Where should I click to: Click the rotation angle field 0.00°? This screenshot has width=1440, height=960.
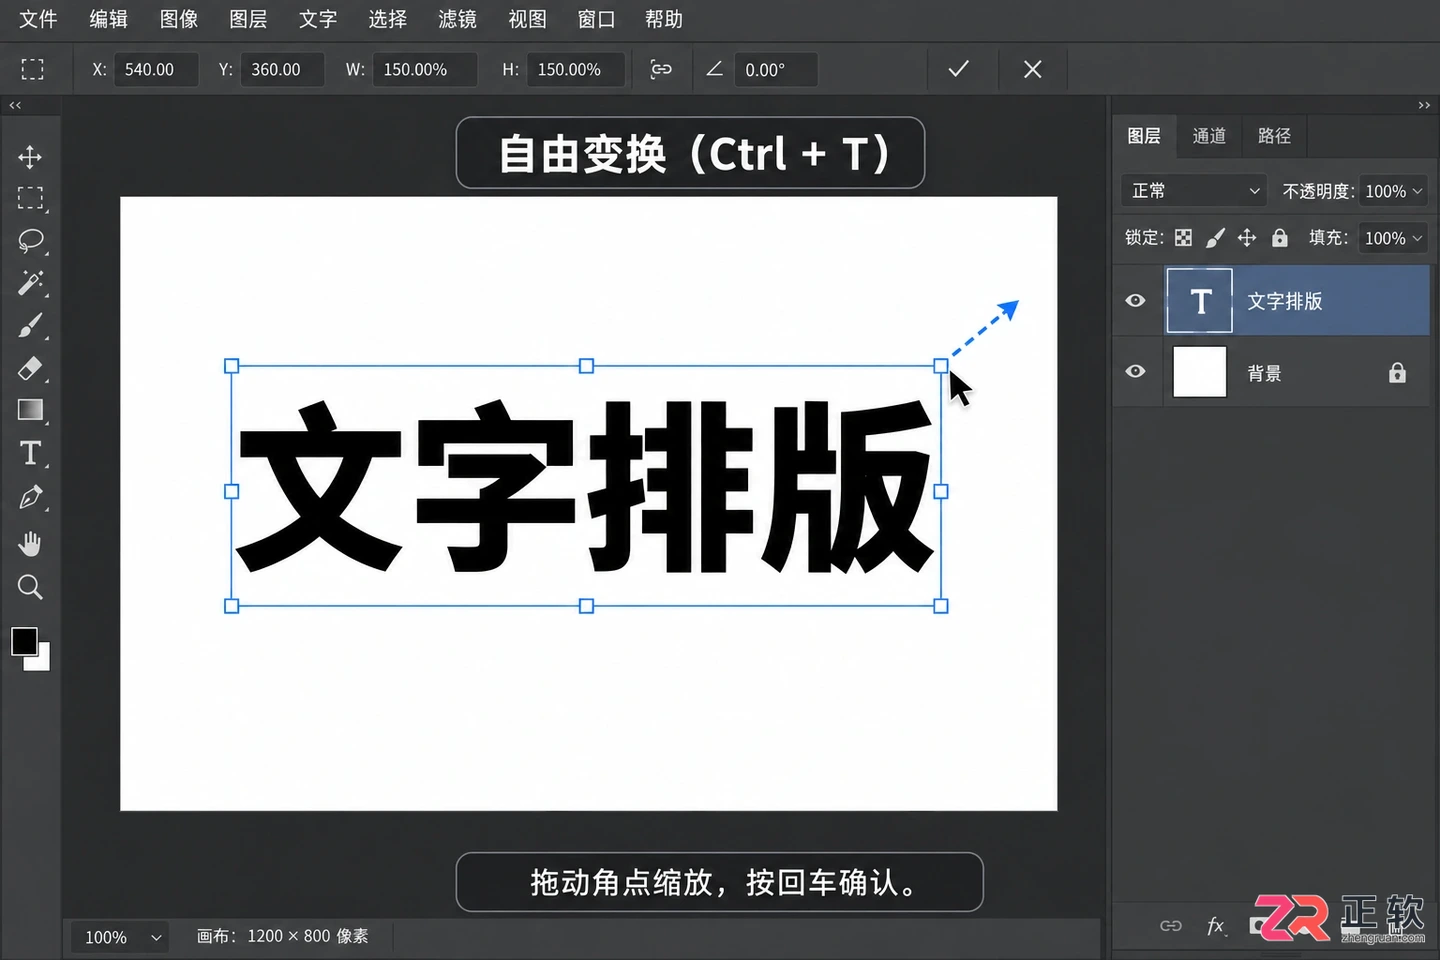775,69
